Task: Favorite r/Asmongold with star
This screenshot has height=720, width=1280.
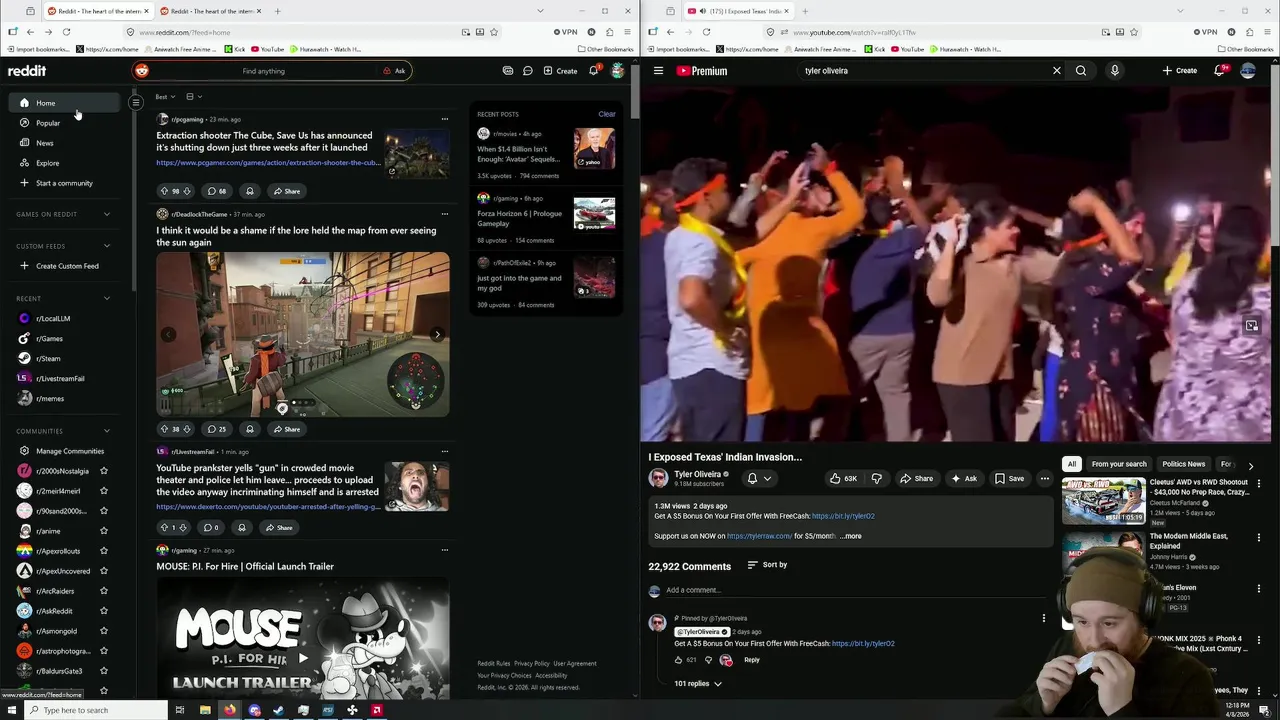Action: [104, 631]
